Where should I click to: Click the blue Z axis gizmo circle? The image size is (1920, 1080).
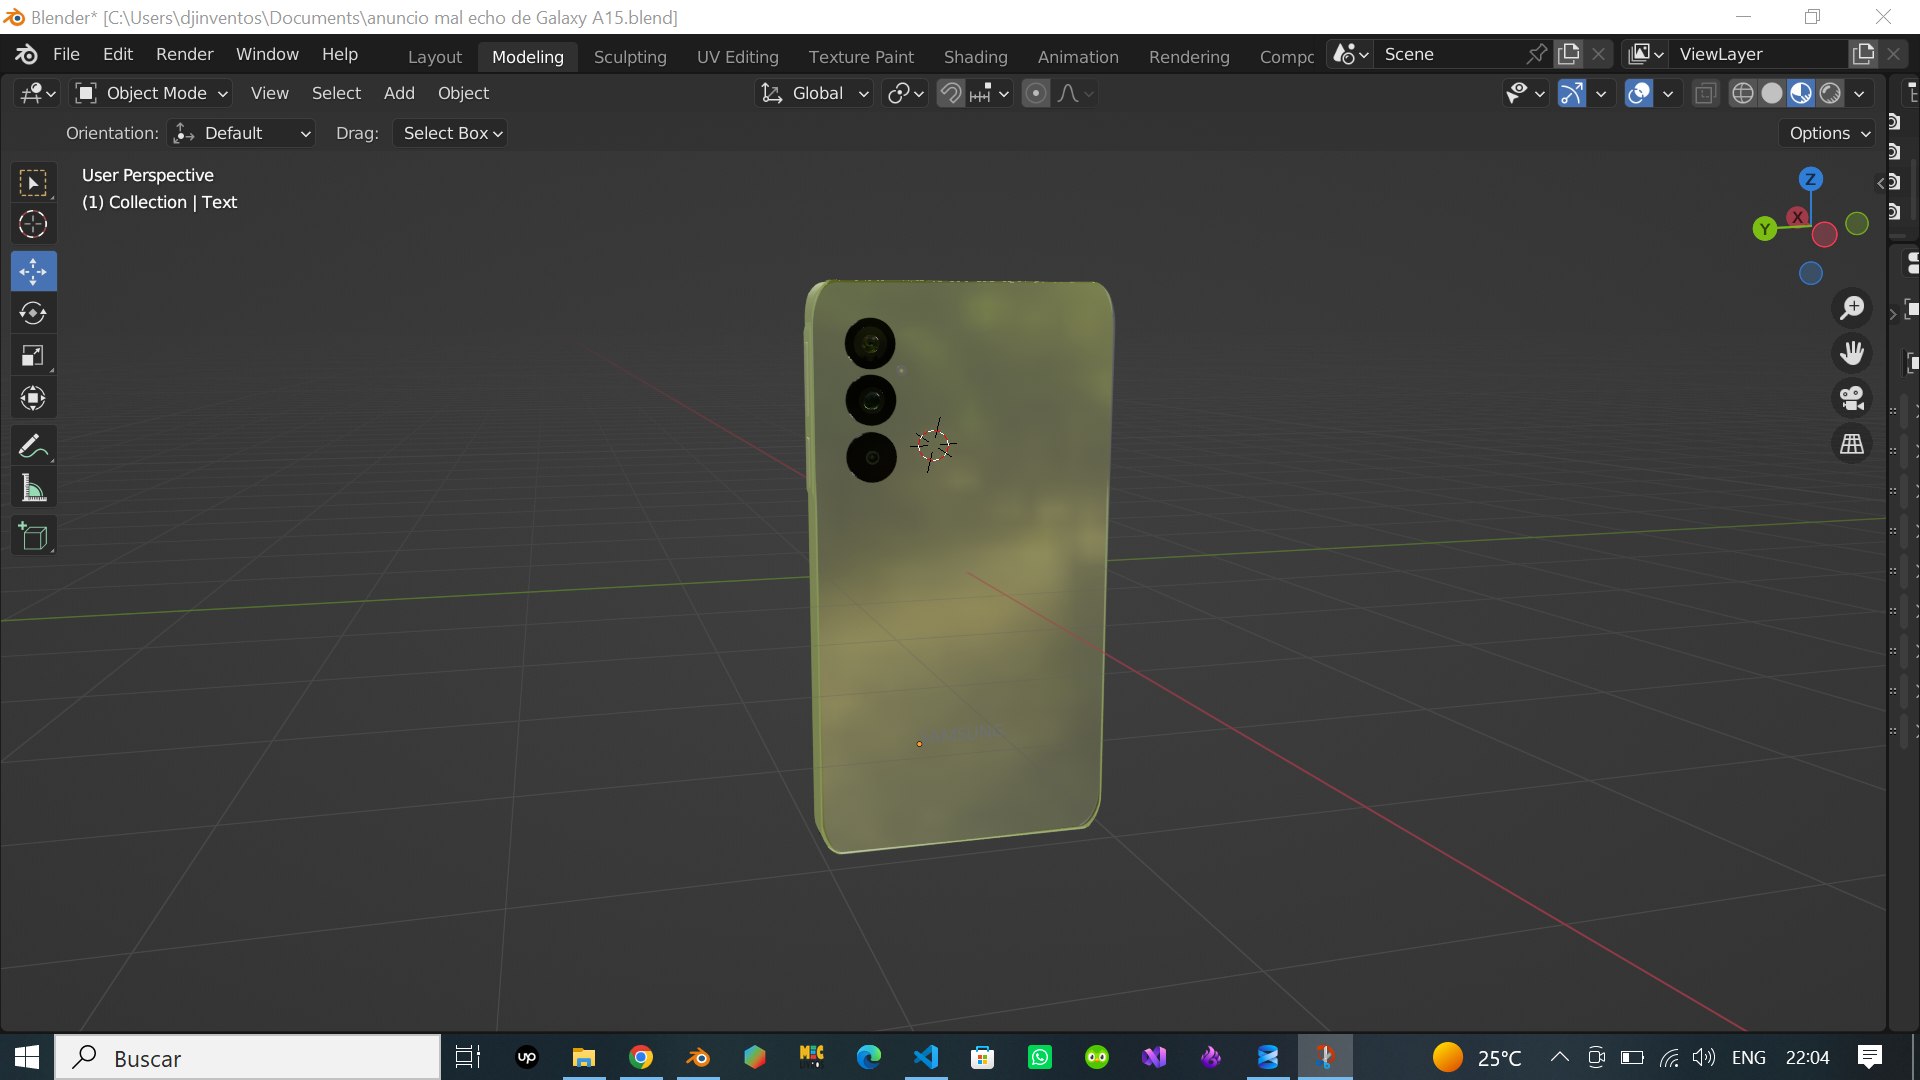(x=1810, y=179)
